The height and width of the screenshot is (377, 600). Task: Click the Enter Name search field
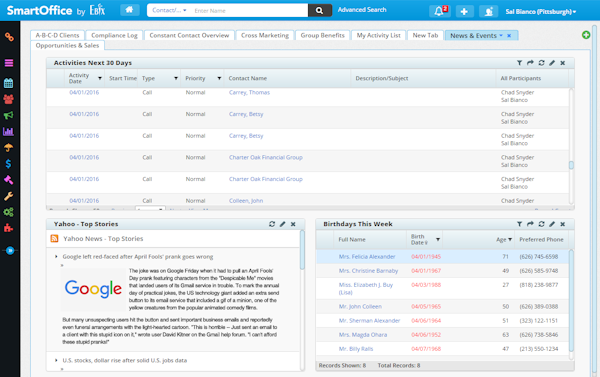coord(249,10)
